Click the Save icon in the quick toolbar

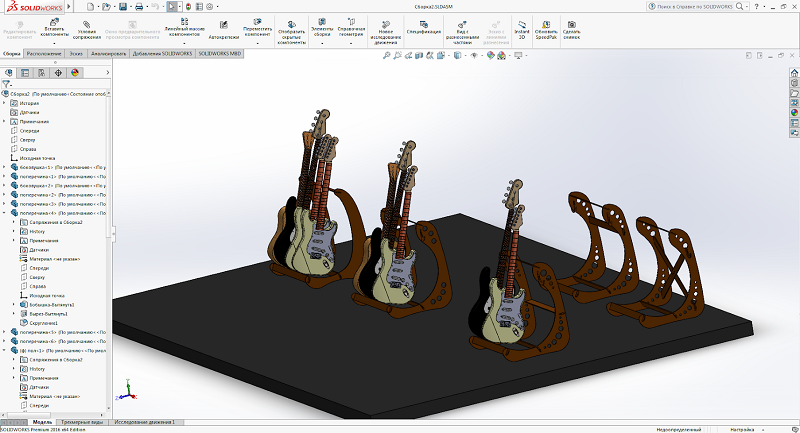tap(122, 6)
